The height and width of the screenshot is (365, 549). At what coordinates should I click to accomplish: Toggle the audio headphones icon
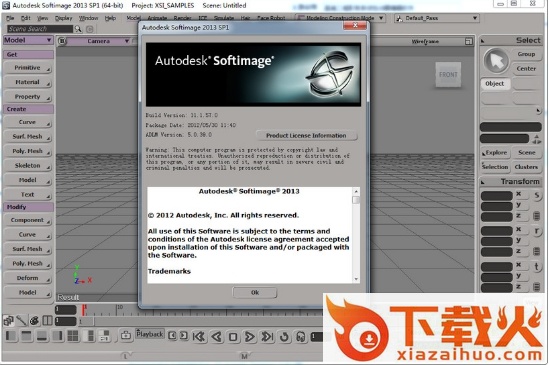(300, 337)
